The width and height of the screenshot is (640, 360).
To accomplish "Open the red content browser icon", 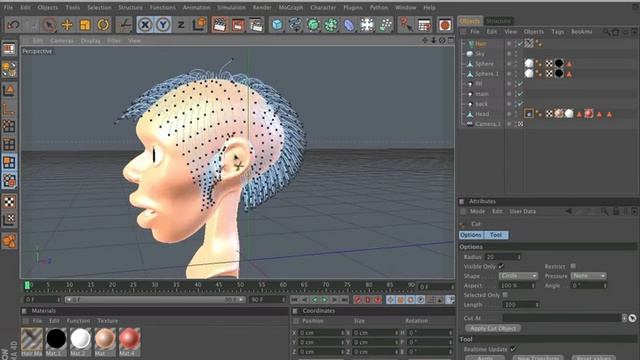I will tap(445, 25).
